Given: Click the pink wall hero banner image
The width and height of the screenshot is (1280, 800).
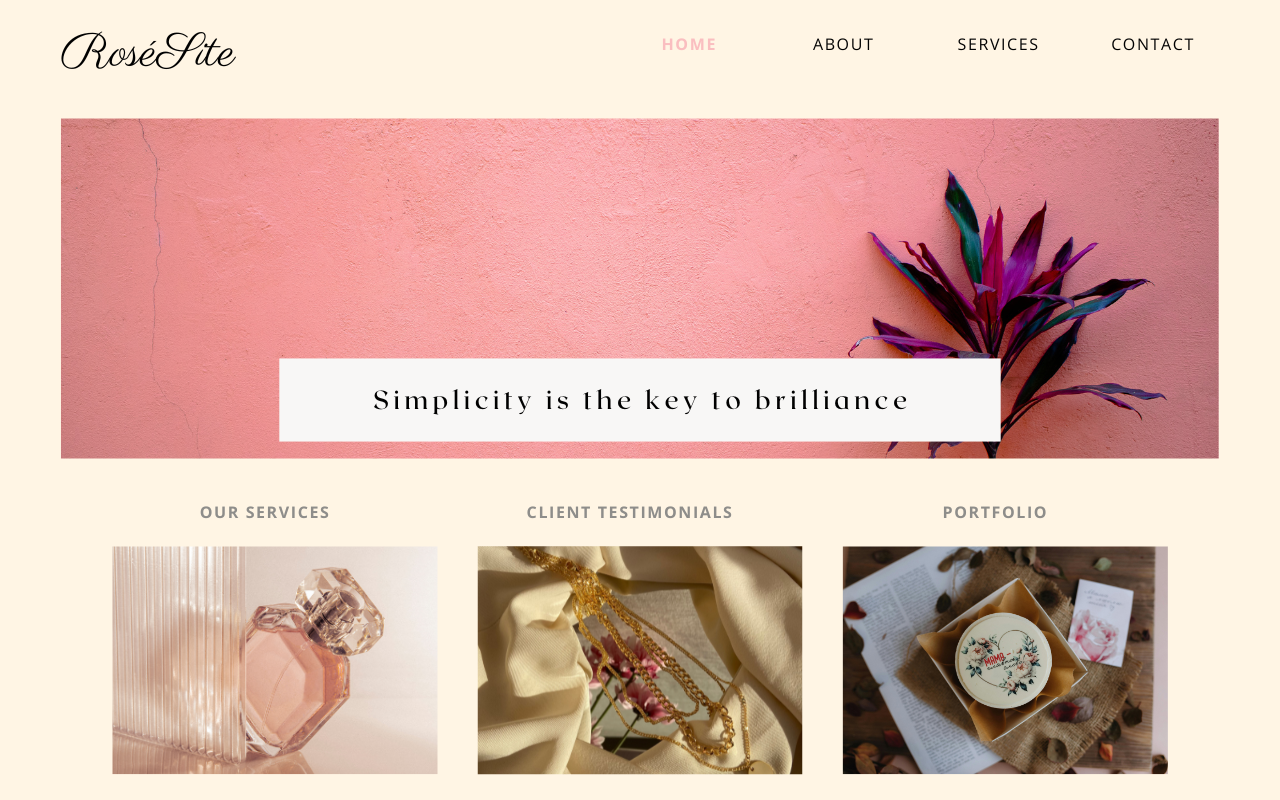Looking at the screenshot, I should click(640, 288).
